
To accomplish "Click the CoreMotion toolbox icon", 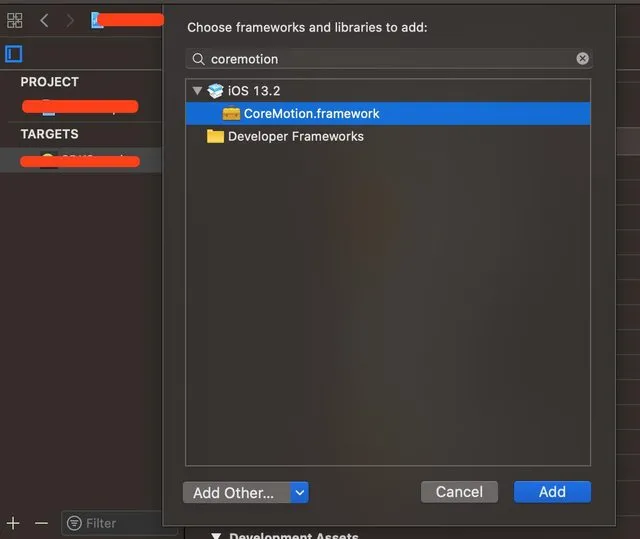I will pyautogui.click(x=231, y=113).
